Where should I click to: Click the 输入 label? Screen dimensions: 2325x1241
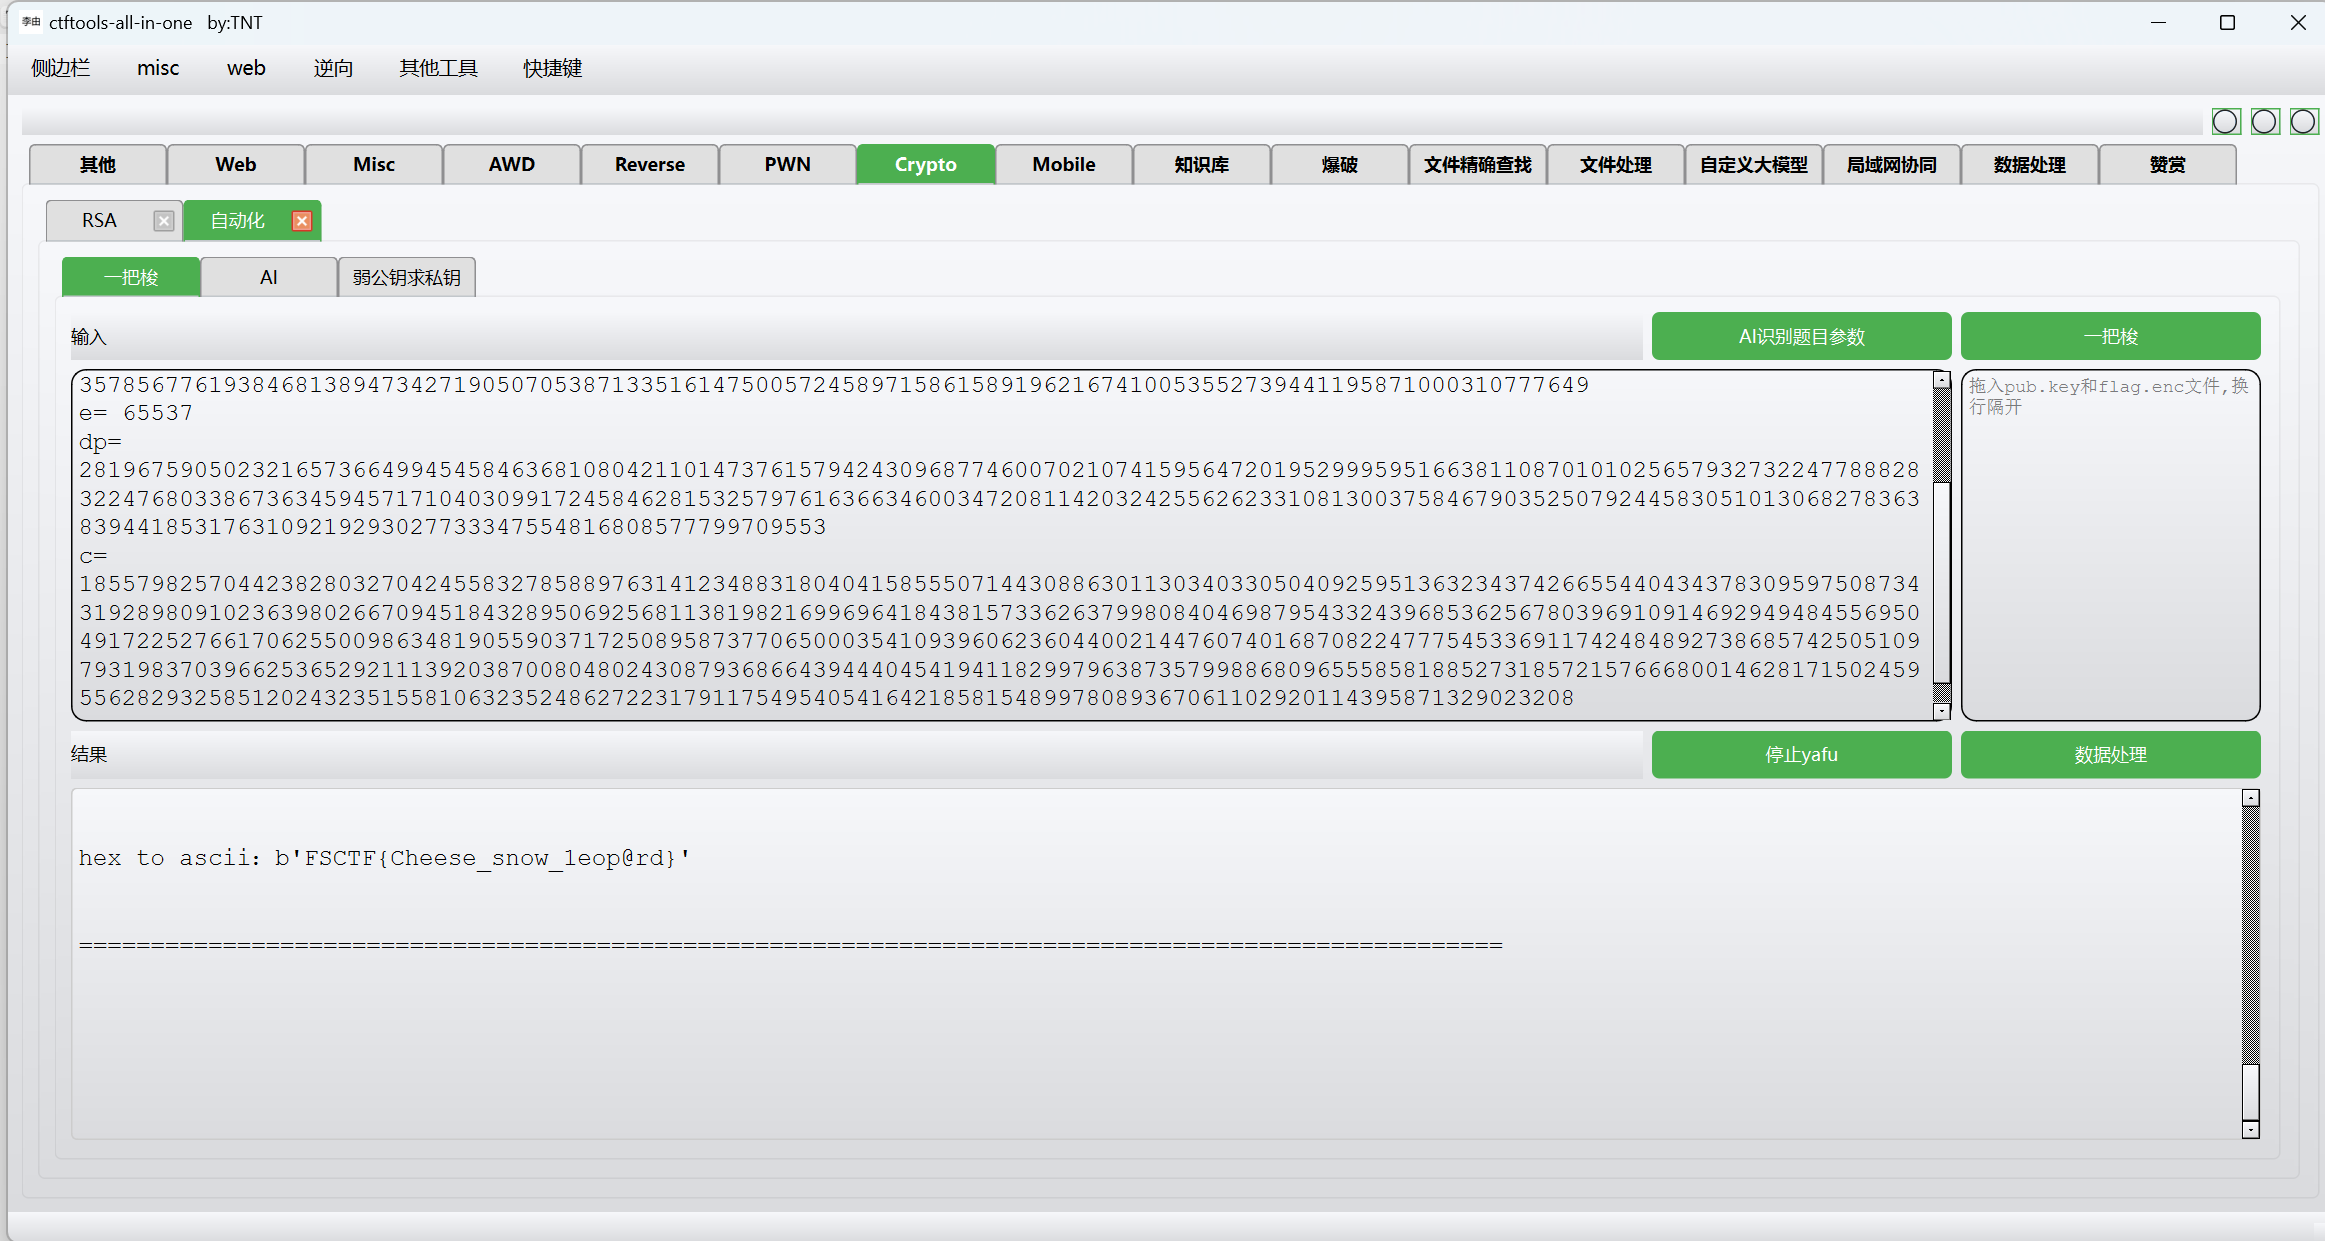88,337
